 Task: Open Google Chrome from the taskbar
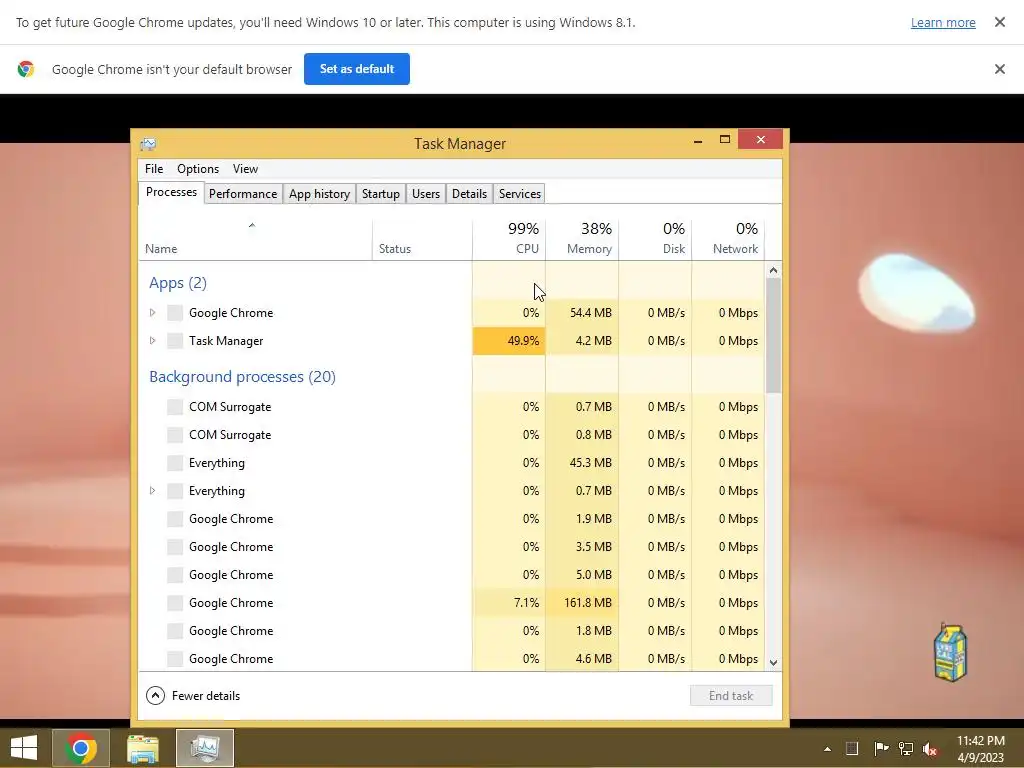pyautogui.click(x=81, y=748)
